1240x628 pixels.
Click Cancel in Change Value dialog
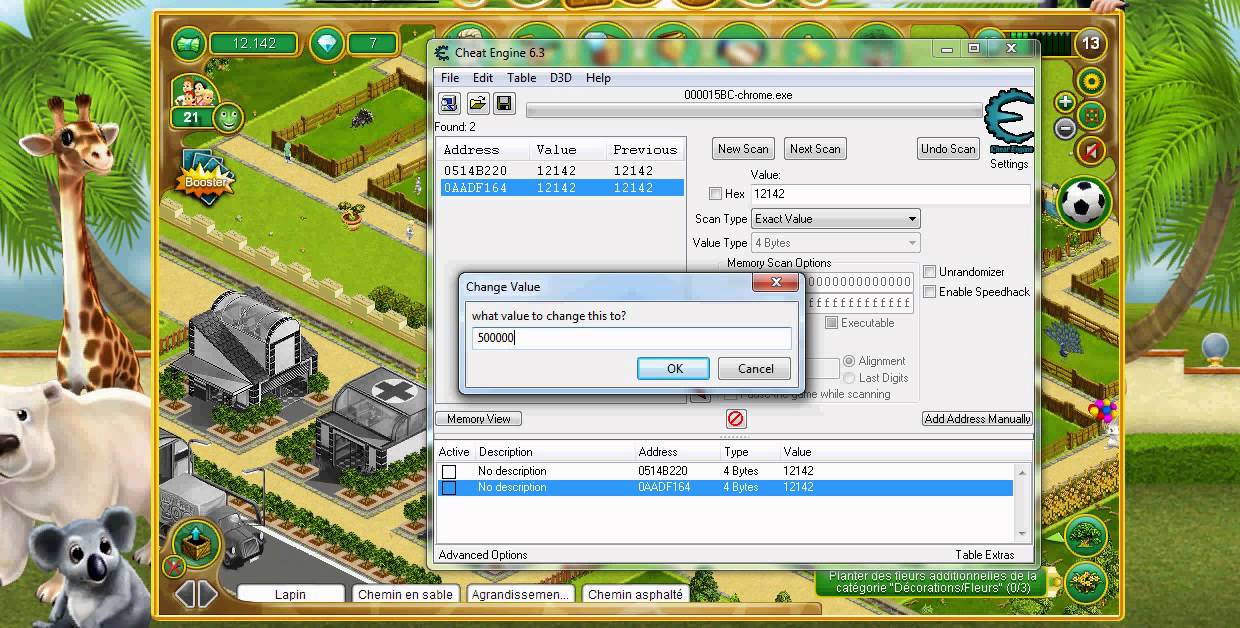[x=755, y=369]
